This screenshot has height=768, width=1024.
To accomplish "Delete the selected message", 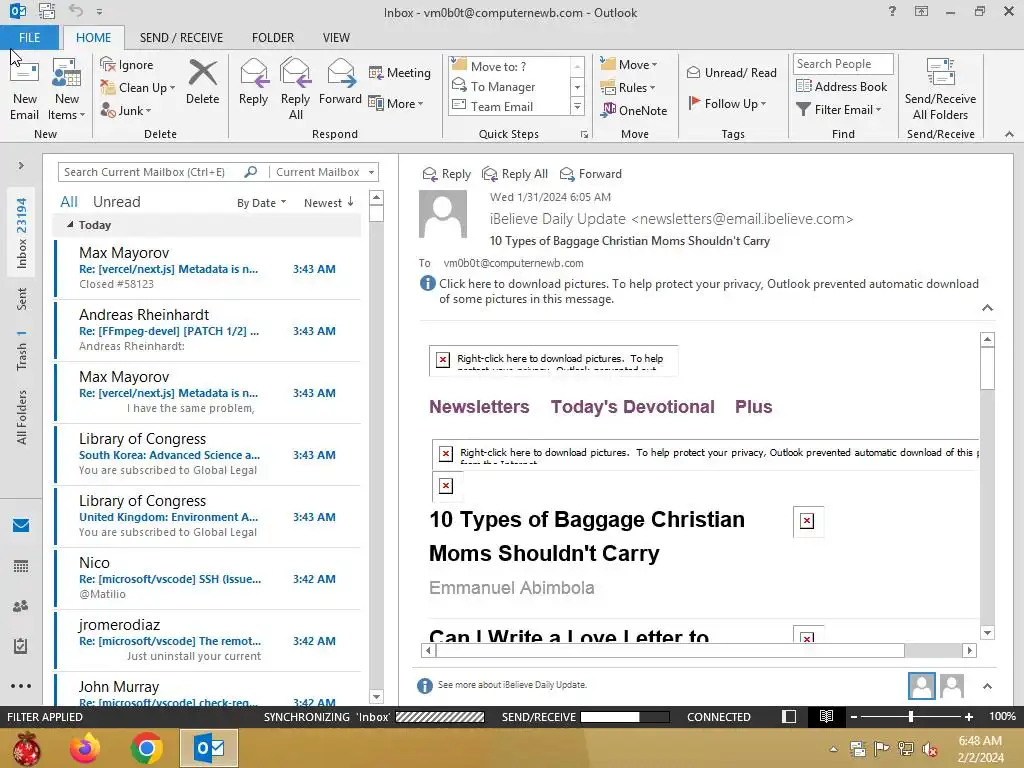I will coord(202,82).
